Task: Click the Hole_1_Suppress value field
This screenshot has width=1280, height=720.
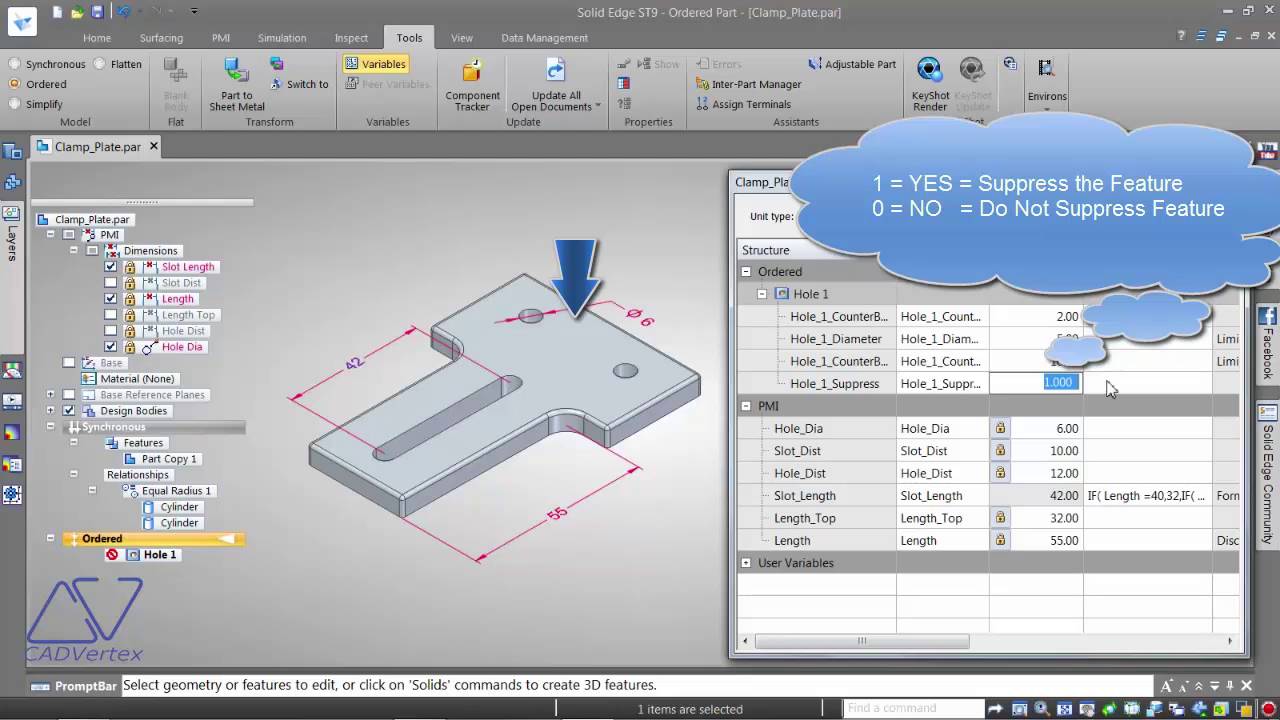Action: tap(1037, 383)
